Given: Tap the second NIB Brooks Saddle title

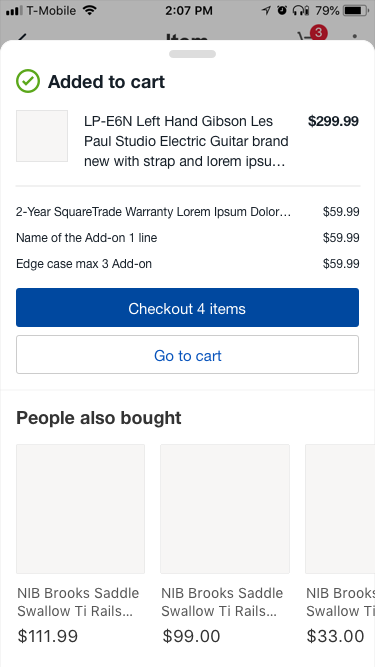Looking at the screenshot, I should pos(222,602).
